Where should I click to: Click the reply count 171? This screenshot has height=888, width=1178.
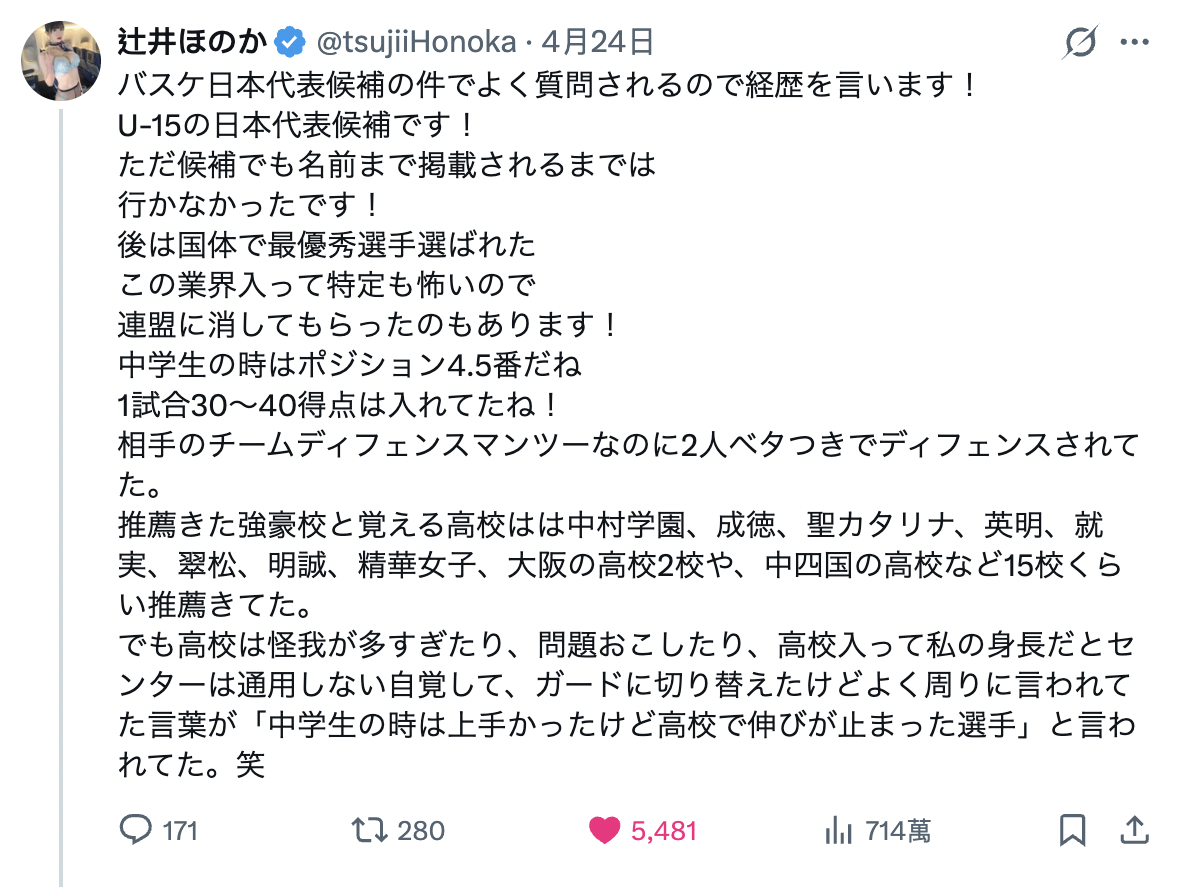click(x=180, y=831)
